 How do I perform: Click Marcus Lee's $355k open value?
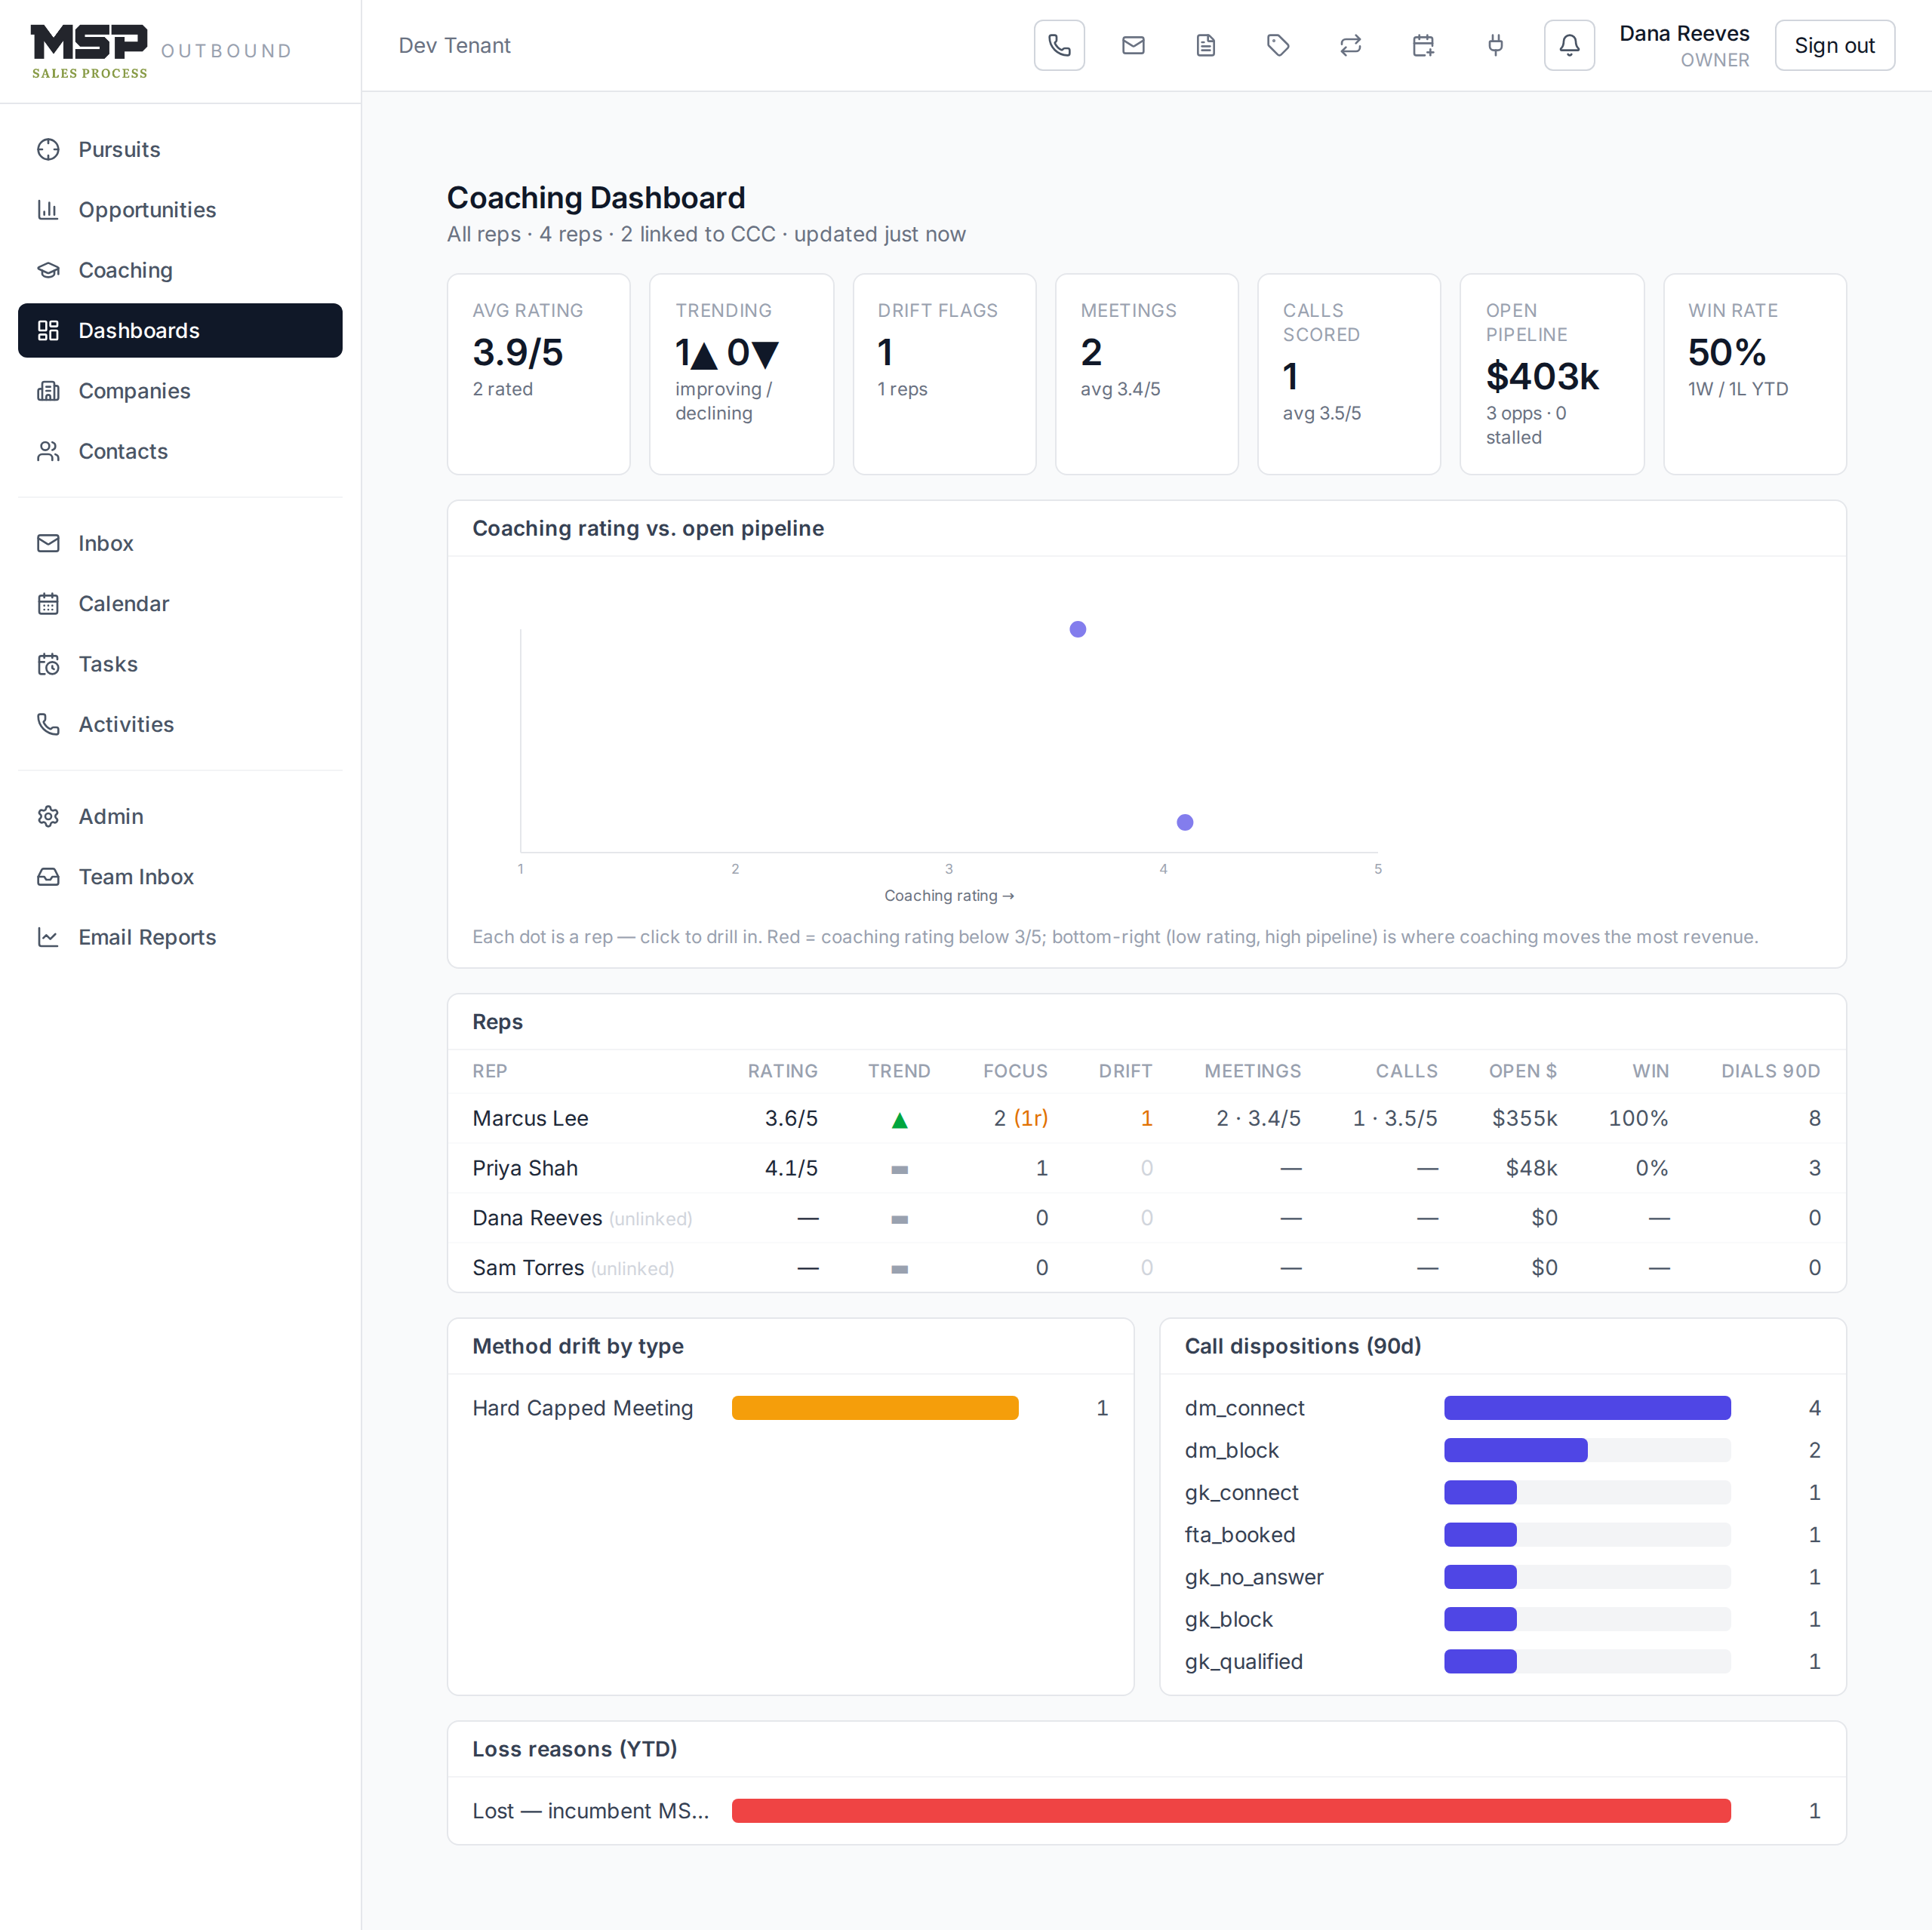(1524, 1118)
